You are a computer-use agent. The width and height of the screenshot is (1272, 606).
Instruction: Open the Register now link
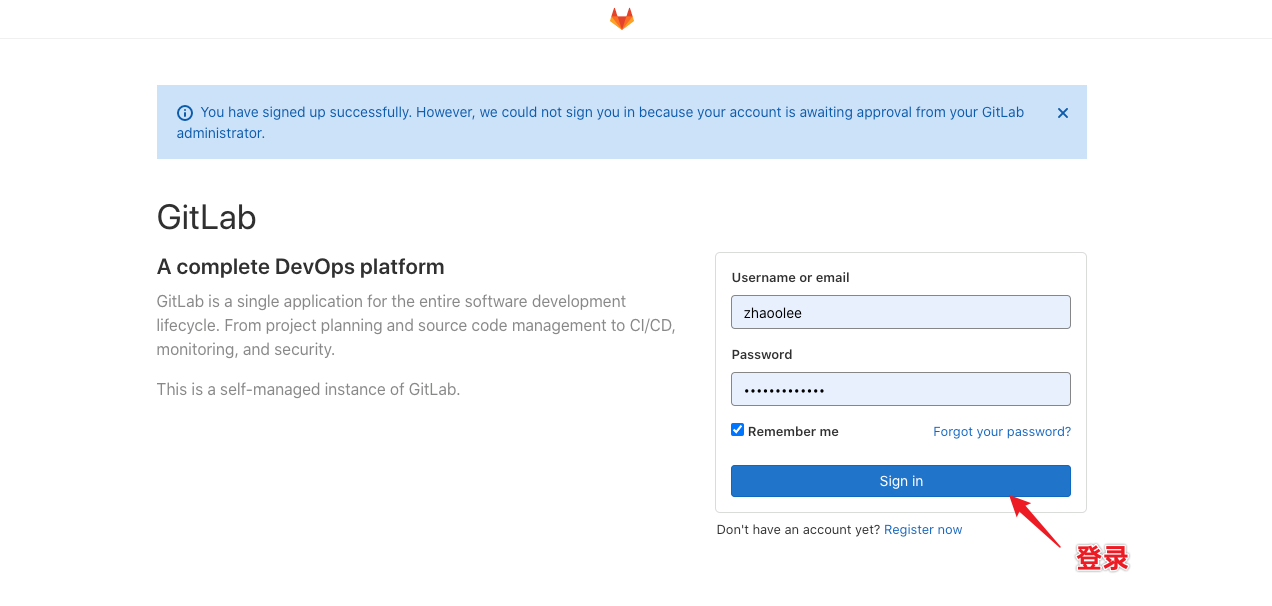point(923,530)
